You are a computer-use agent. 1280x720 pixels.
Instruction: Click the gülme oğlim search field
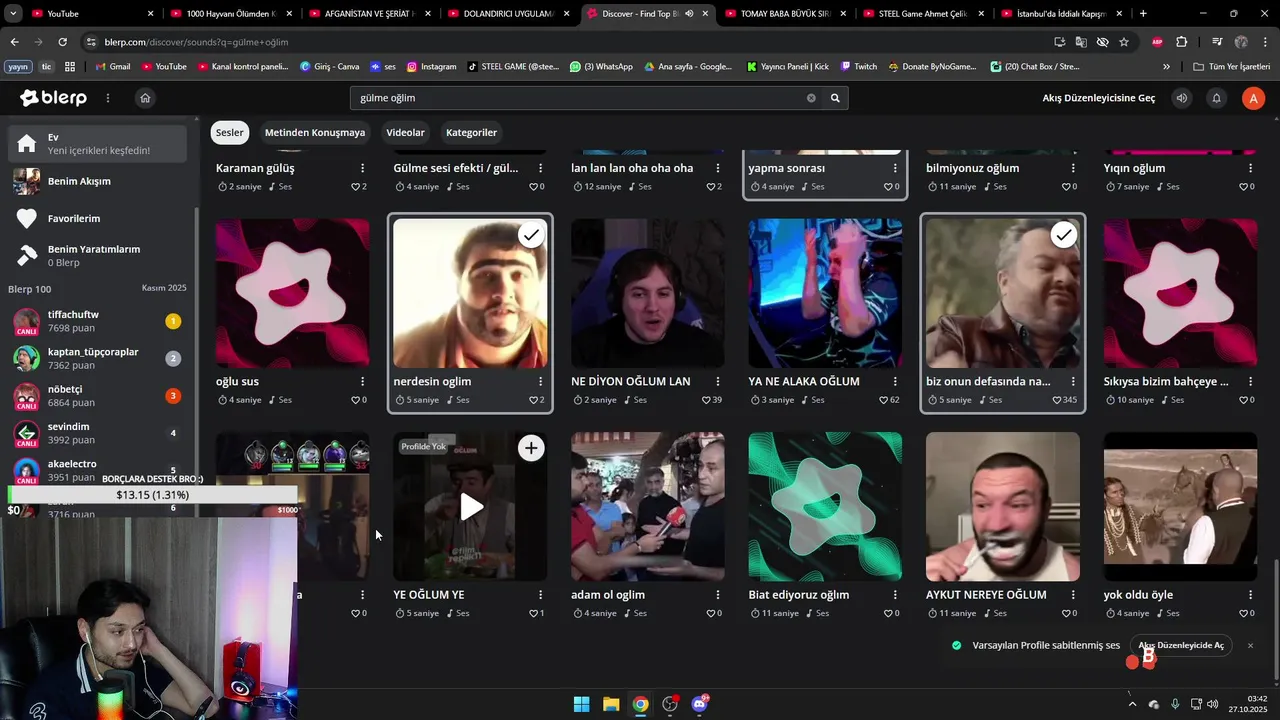[577, 98]
